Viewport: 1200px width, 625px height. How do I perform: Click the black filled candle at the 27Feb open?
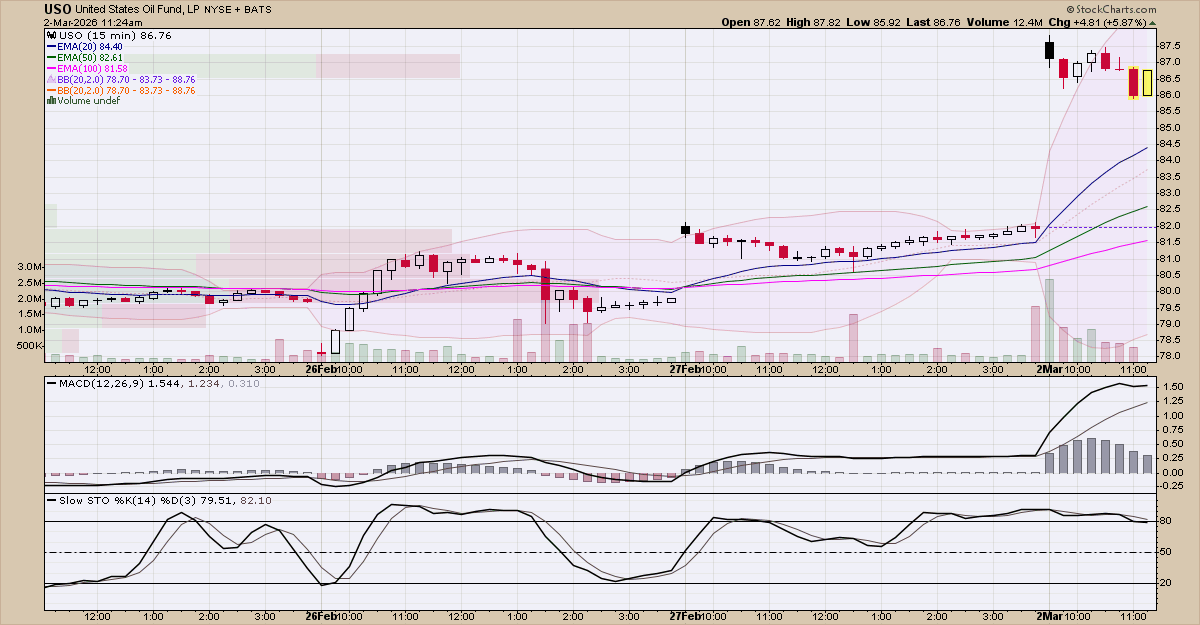pyautogui.click(x=685, y=230)
